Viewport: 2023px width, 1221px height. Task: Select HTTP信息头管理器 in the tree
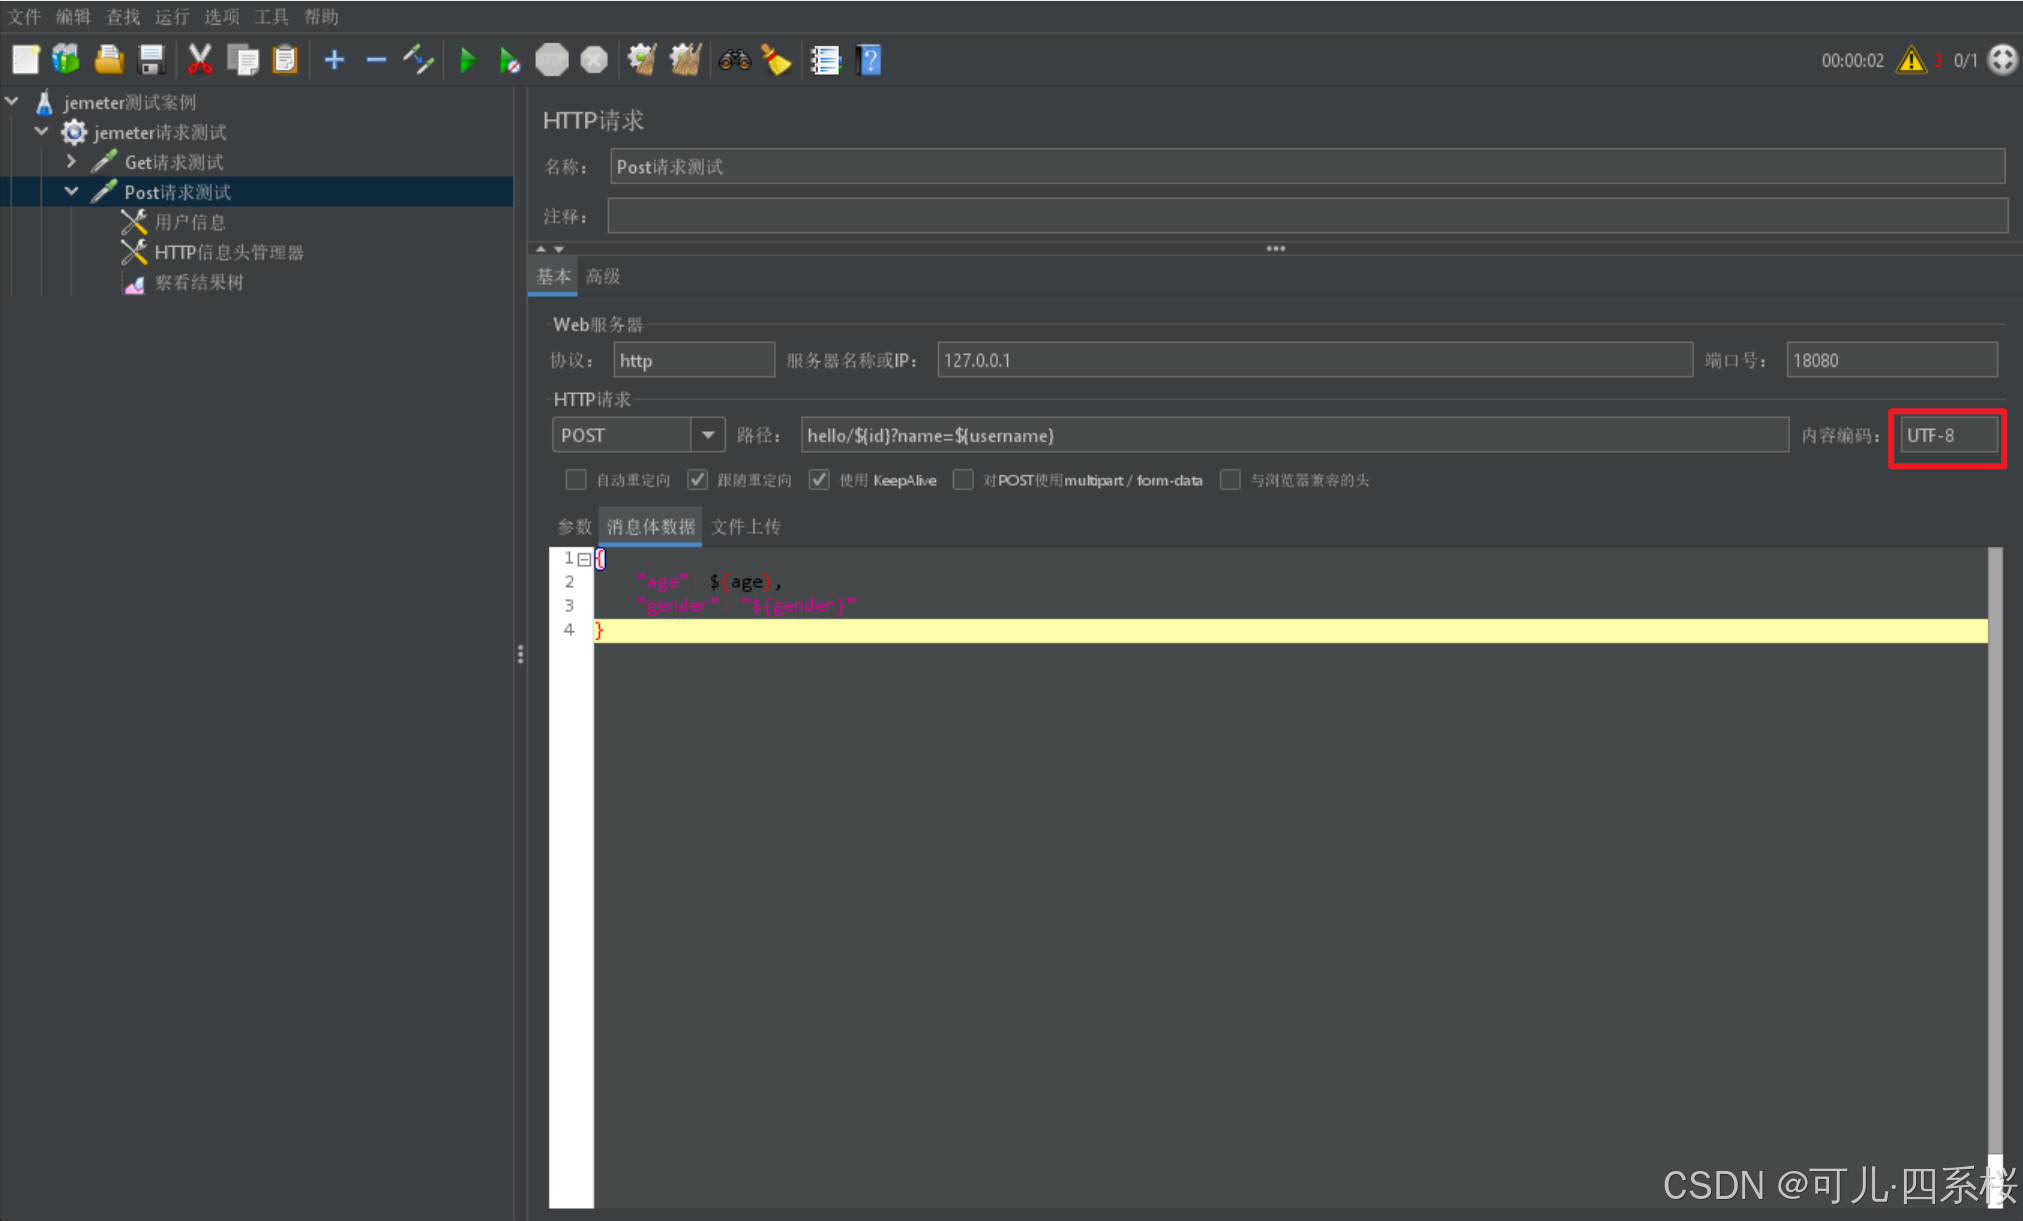click(228, 252)
